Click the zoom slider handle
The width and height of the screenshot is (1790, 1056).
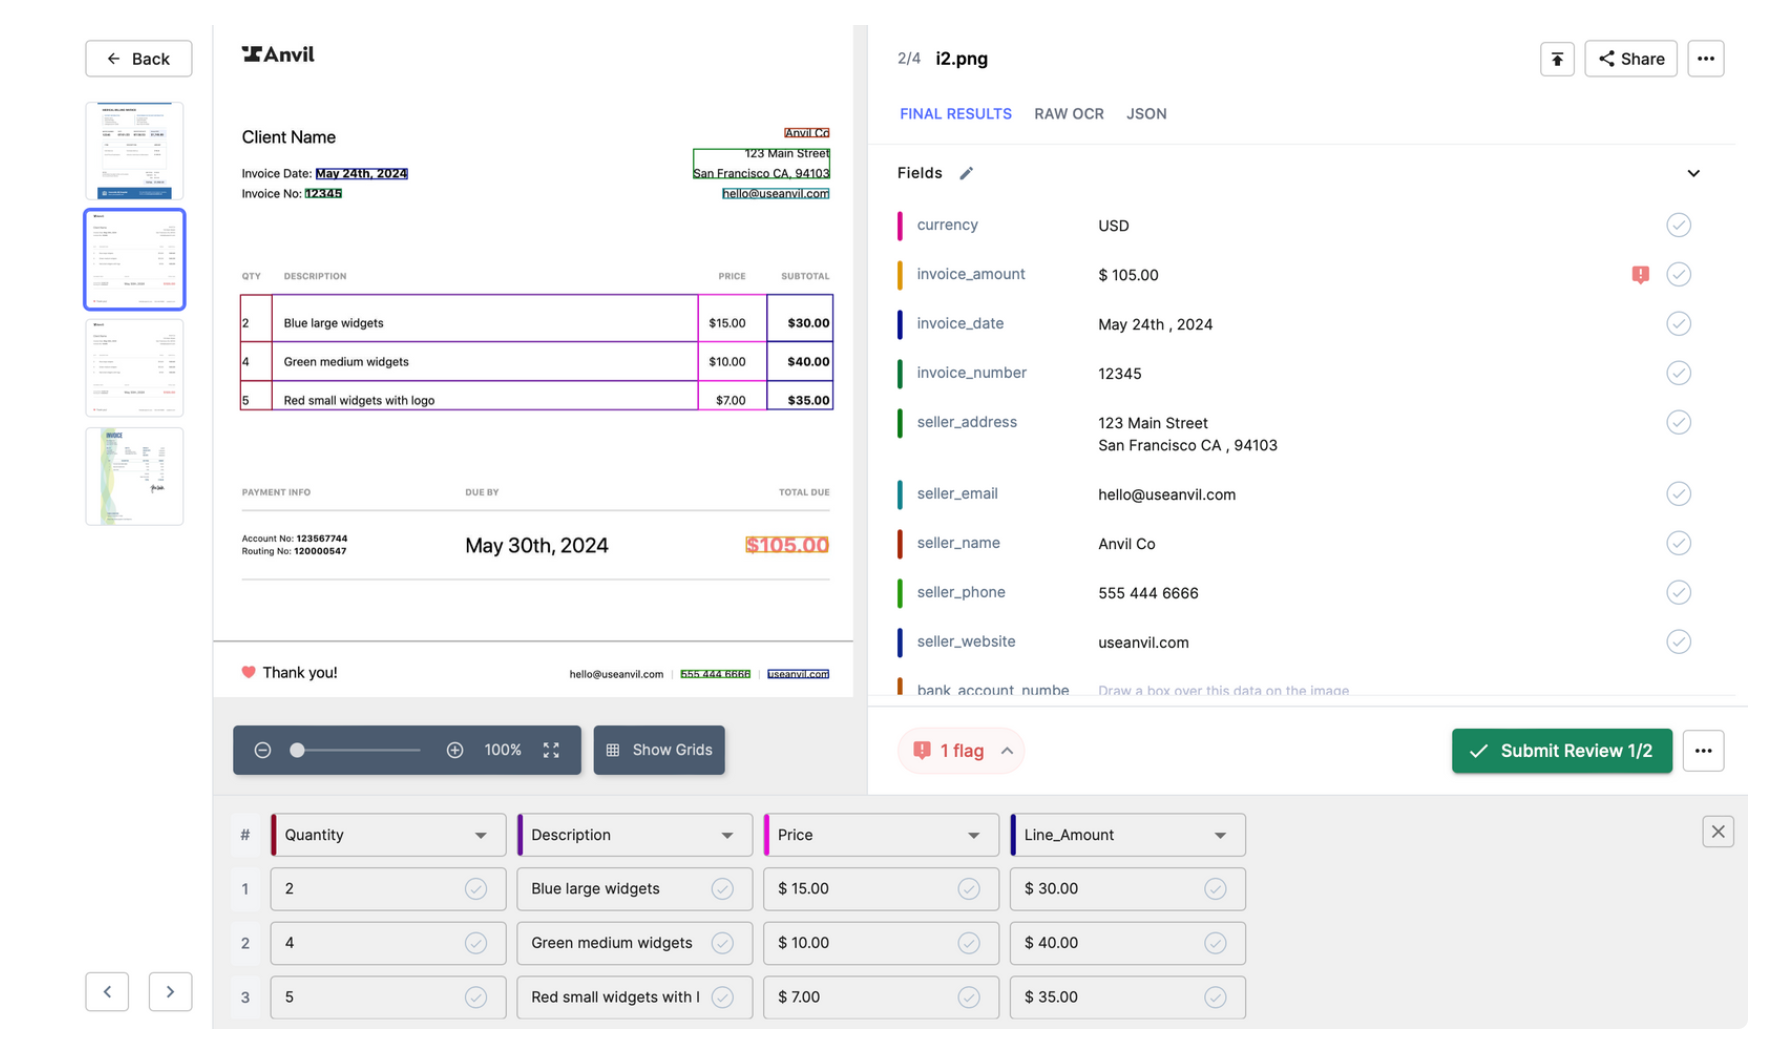coord(297,750)
